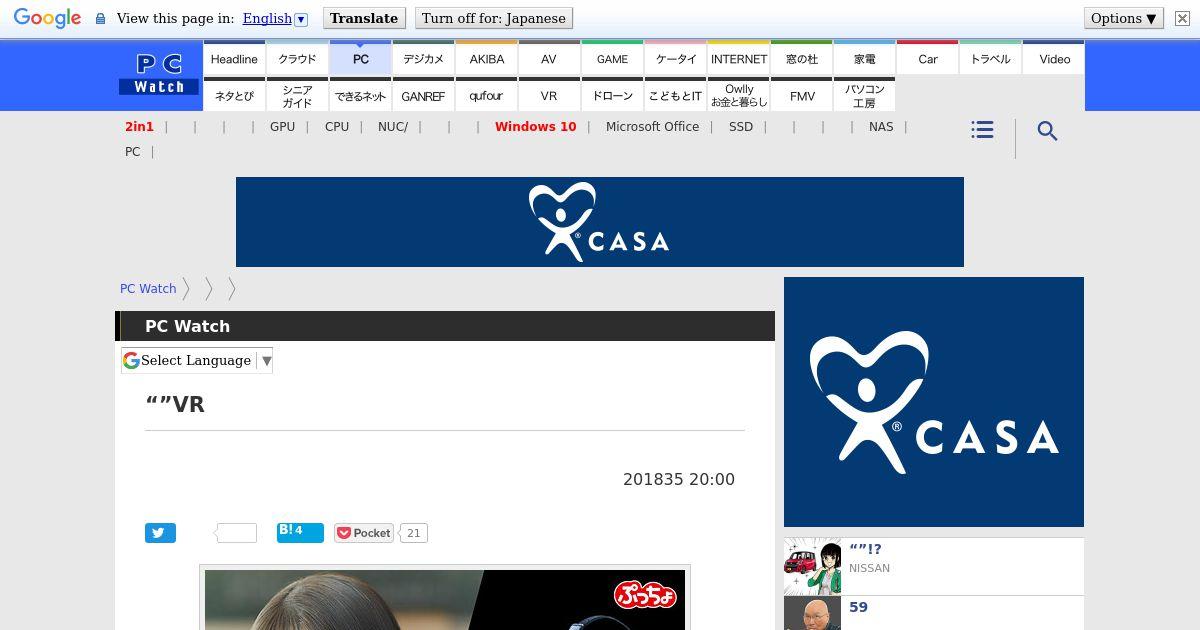This screenshot has height=630, width=1200.
Task: Open the sidebar article titled 59
Action: click(x=858, y=607)
